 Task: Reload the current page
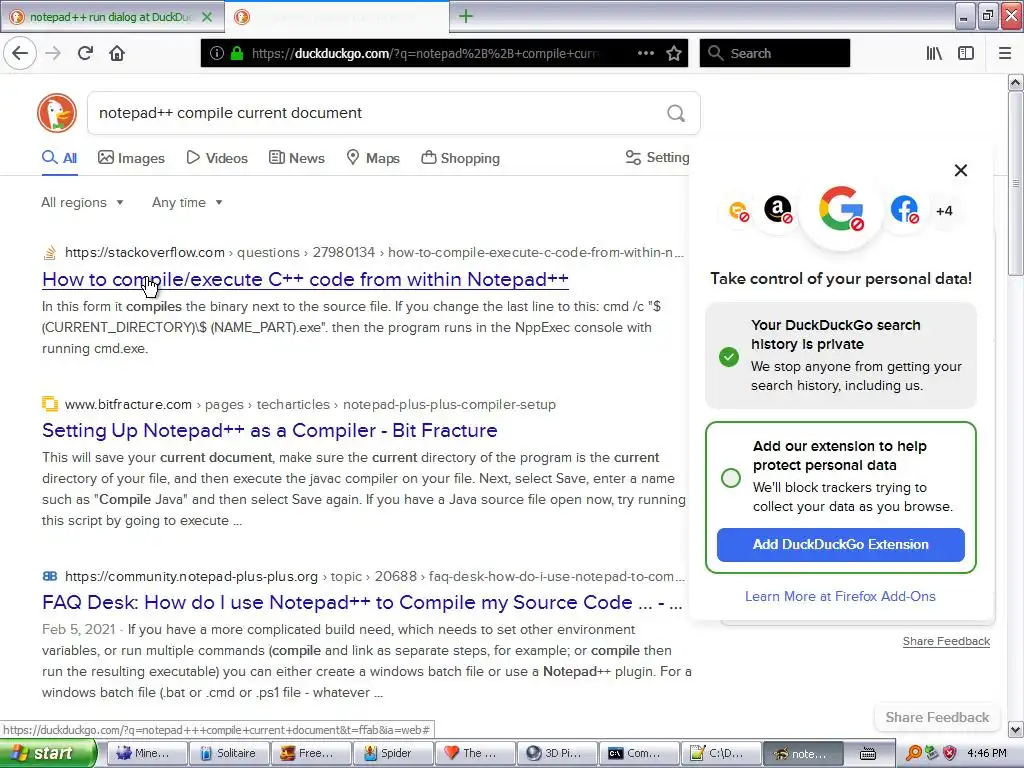[x=85, y=53]
